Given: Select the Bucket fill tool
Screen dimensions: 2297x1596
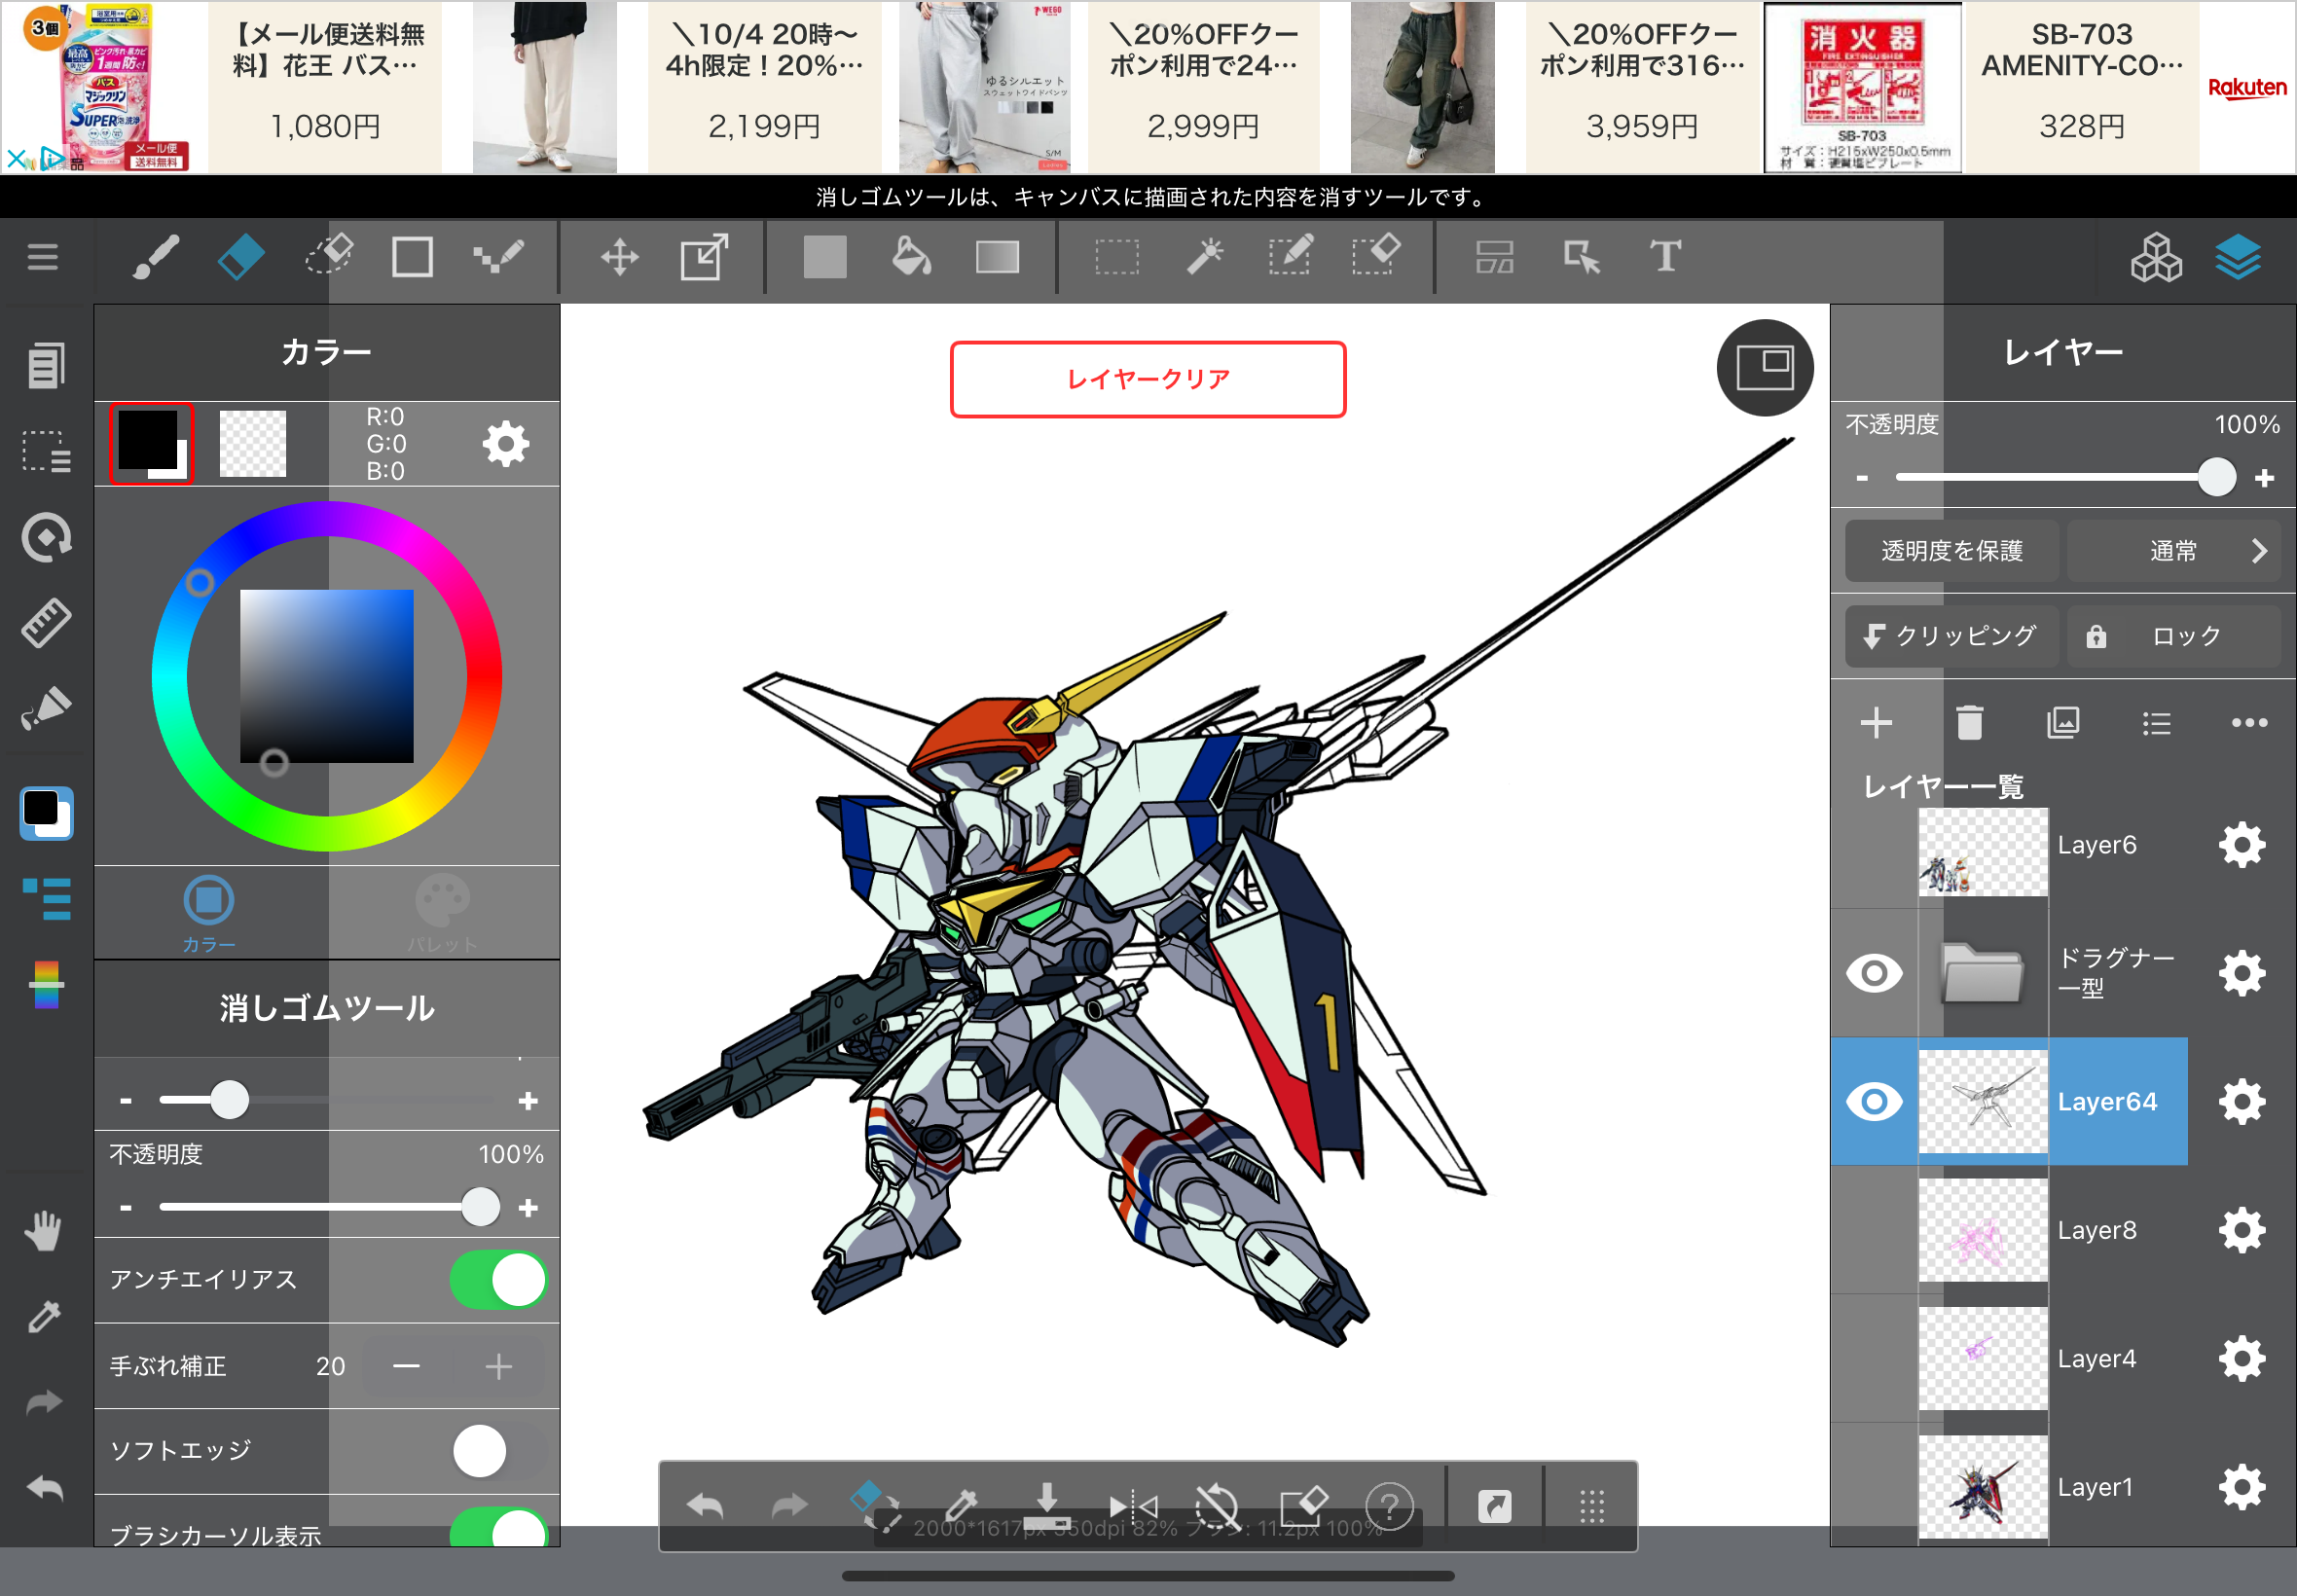Looking at the screenshot, I should 911,257.
